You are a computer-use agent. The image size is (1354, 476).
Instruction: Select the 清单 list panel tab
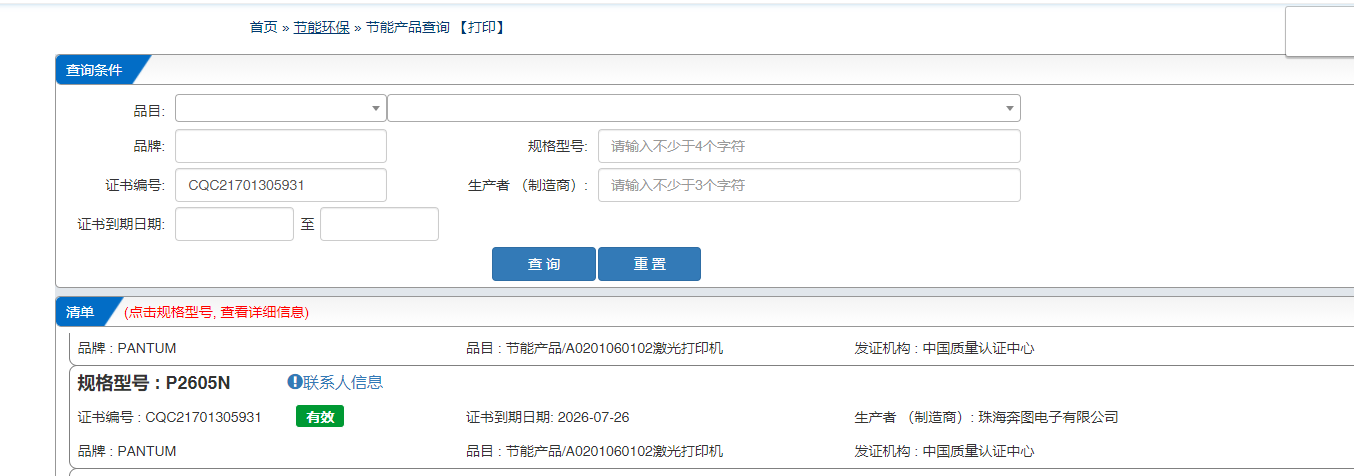pyautogui.click(x=80, y=312)
